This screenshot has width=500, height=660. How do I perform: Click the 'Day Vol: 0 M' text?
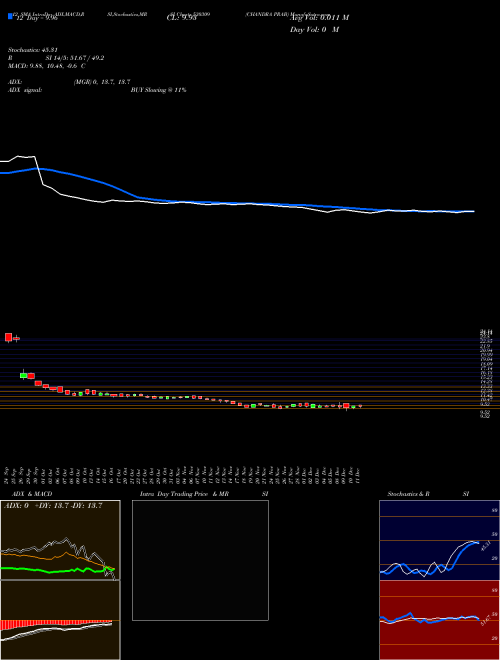pos(314,30)
